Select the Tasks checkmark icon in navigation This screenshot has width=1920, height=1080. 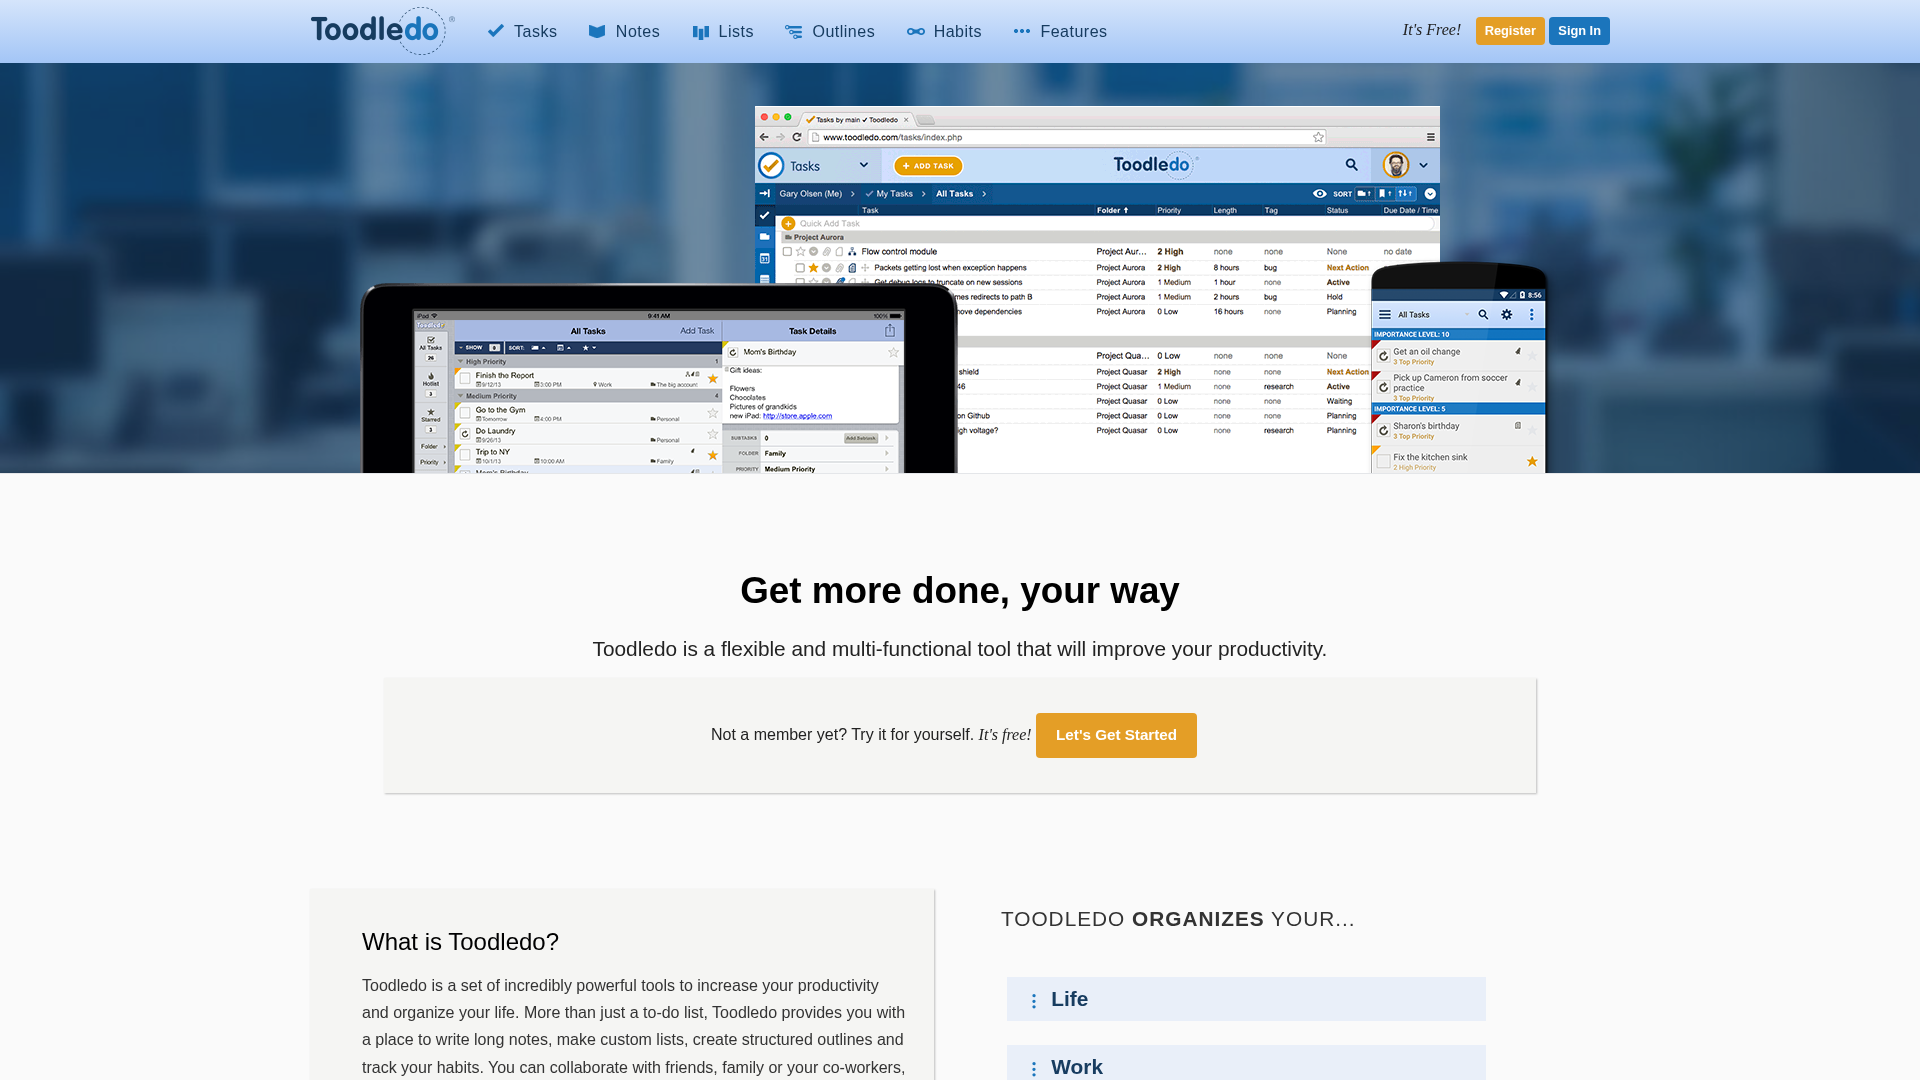[x=495, y=31]
